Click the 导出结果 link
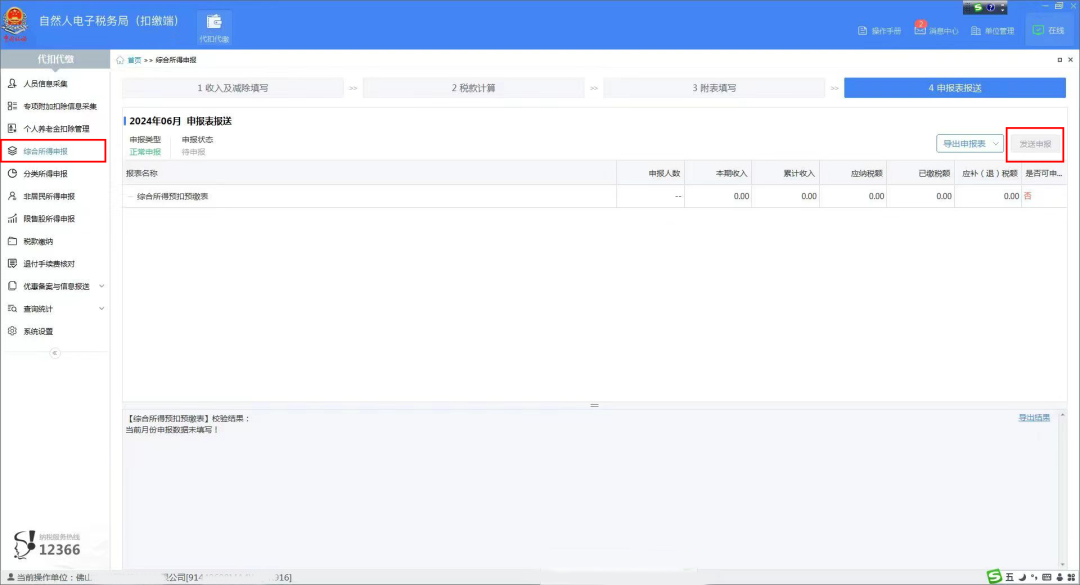 point(1034,418)
